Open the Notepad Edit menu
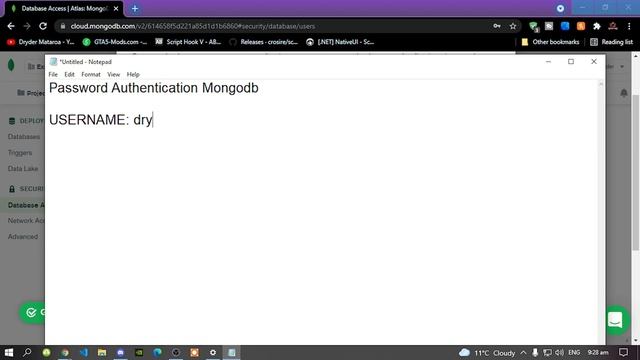Screen dimensions: 640x360 pos(69,74)
